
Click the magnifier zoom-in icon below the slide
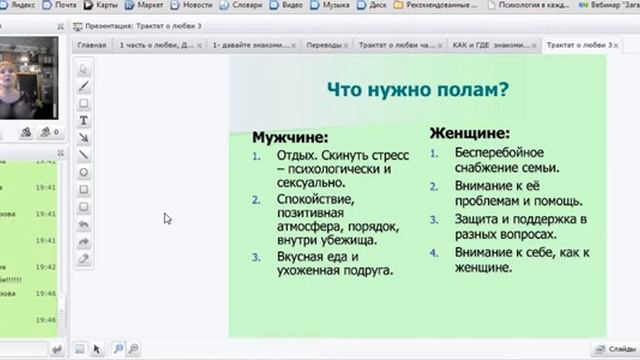coord(118,349)
